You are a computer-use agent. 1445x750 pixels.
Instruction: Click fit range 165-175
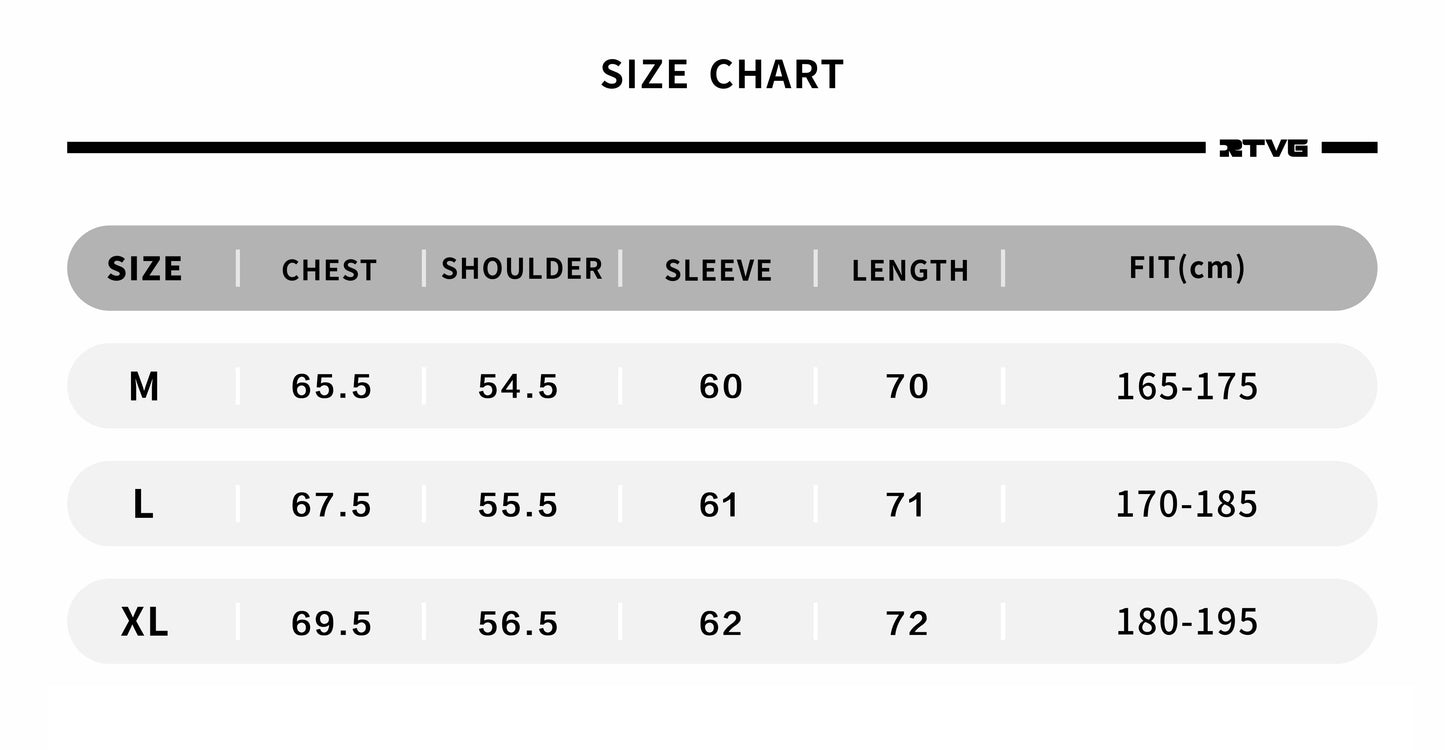[1187, 386]
